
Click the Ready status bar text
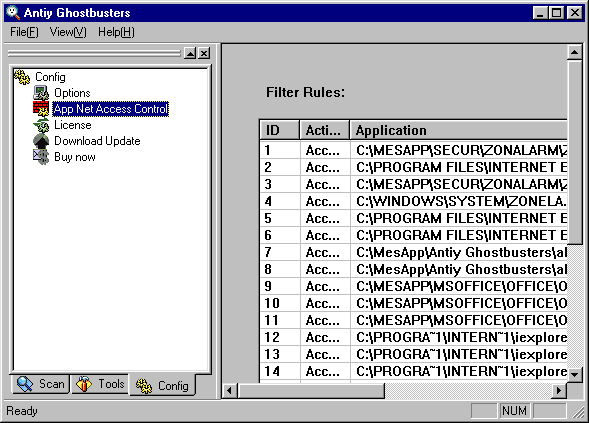click(x=22, y=411)
